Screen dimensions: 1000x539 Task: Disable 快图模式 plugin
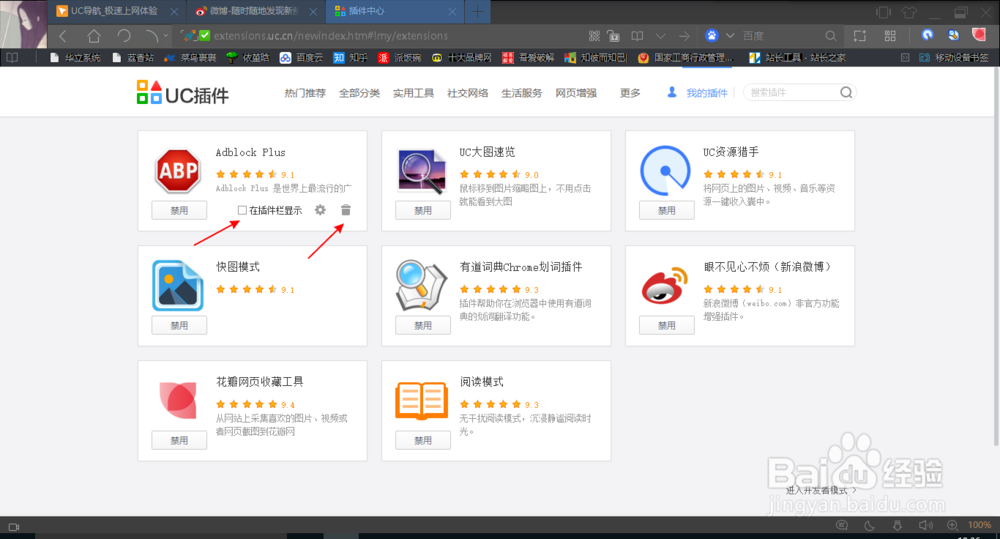179,325
